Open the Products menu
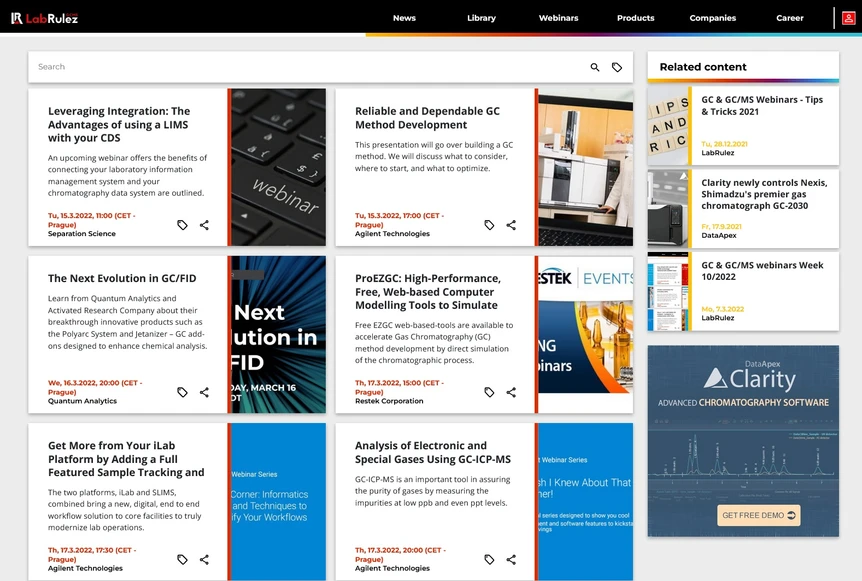The width and height of the screenshot is (862, 581). coord(636,18)
